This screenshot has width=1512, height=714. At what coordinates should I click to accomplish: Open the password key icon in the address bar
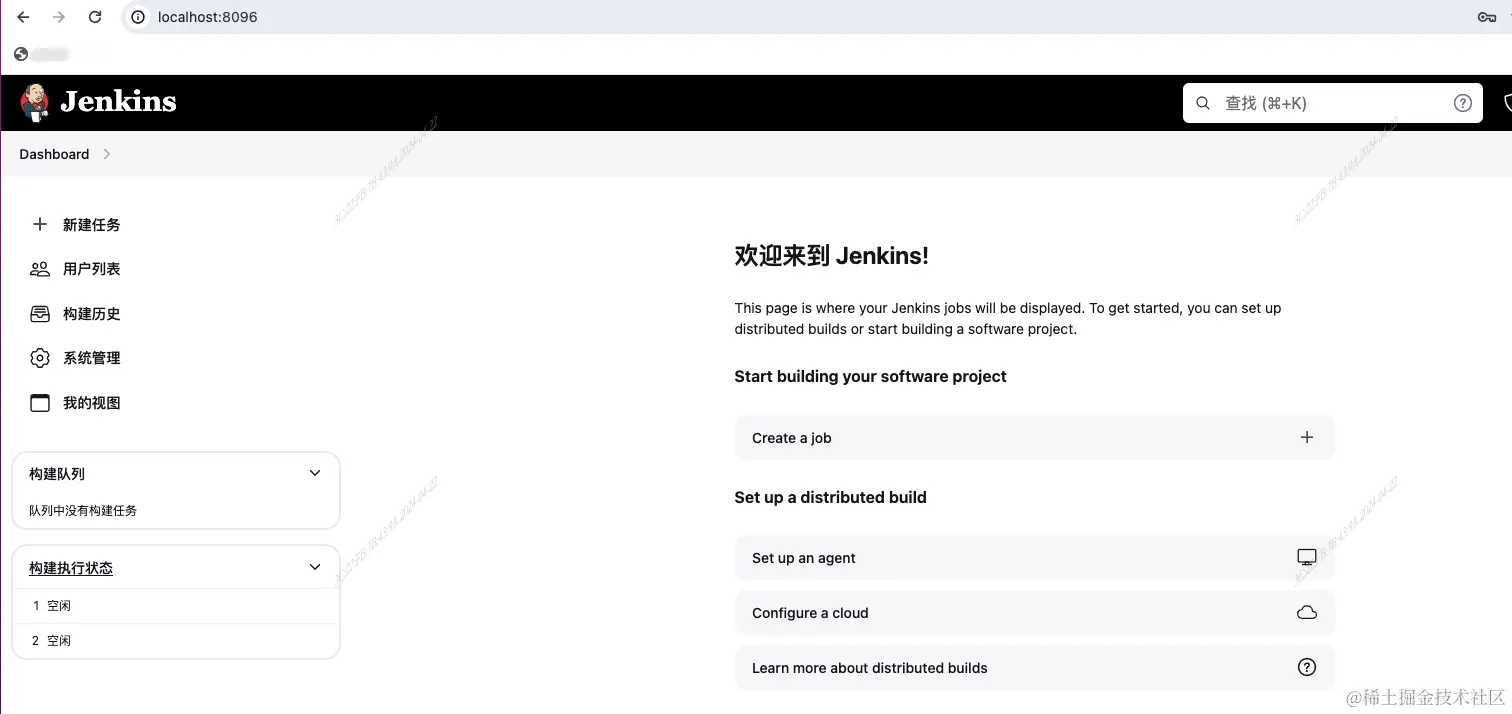tap(1486, 17)
